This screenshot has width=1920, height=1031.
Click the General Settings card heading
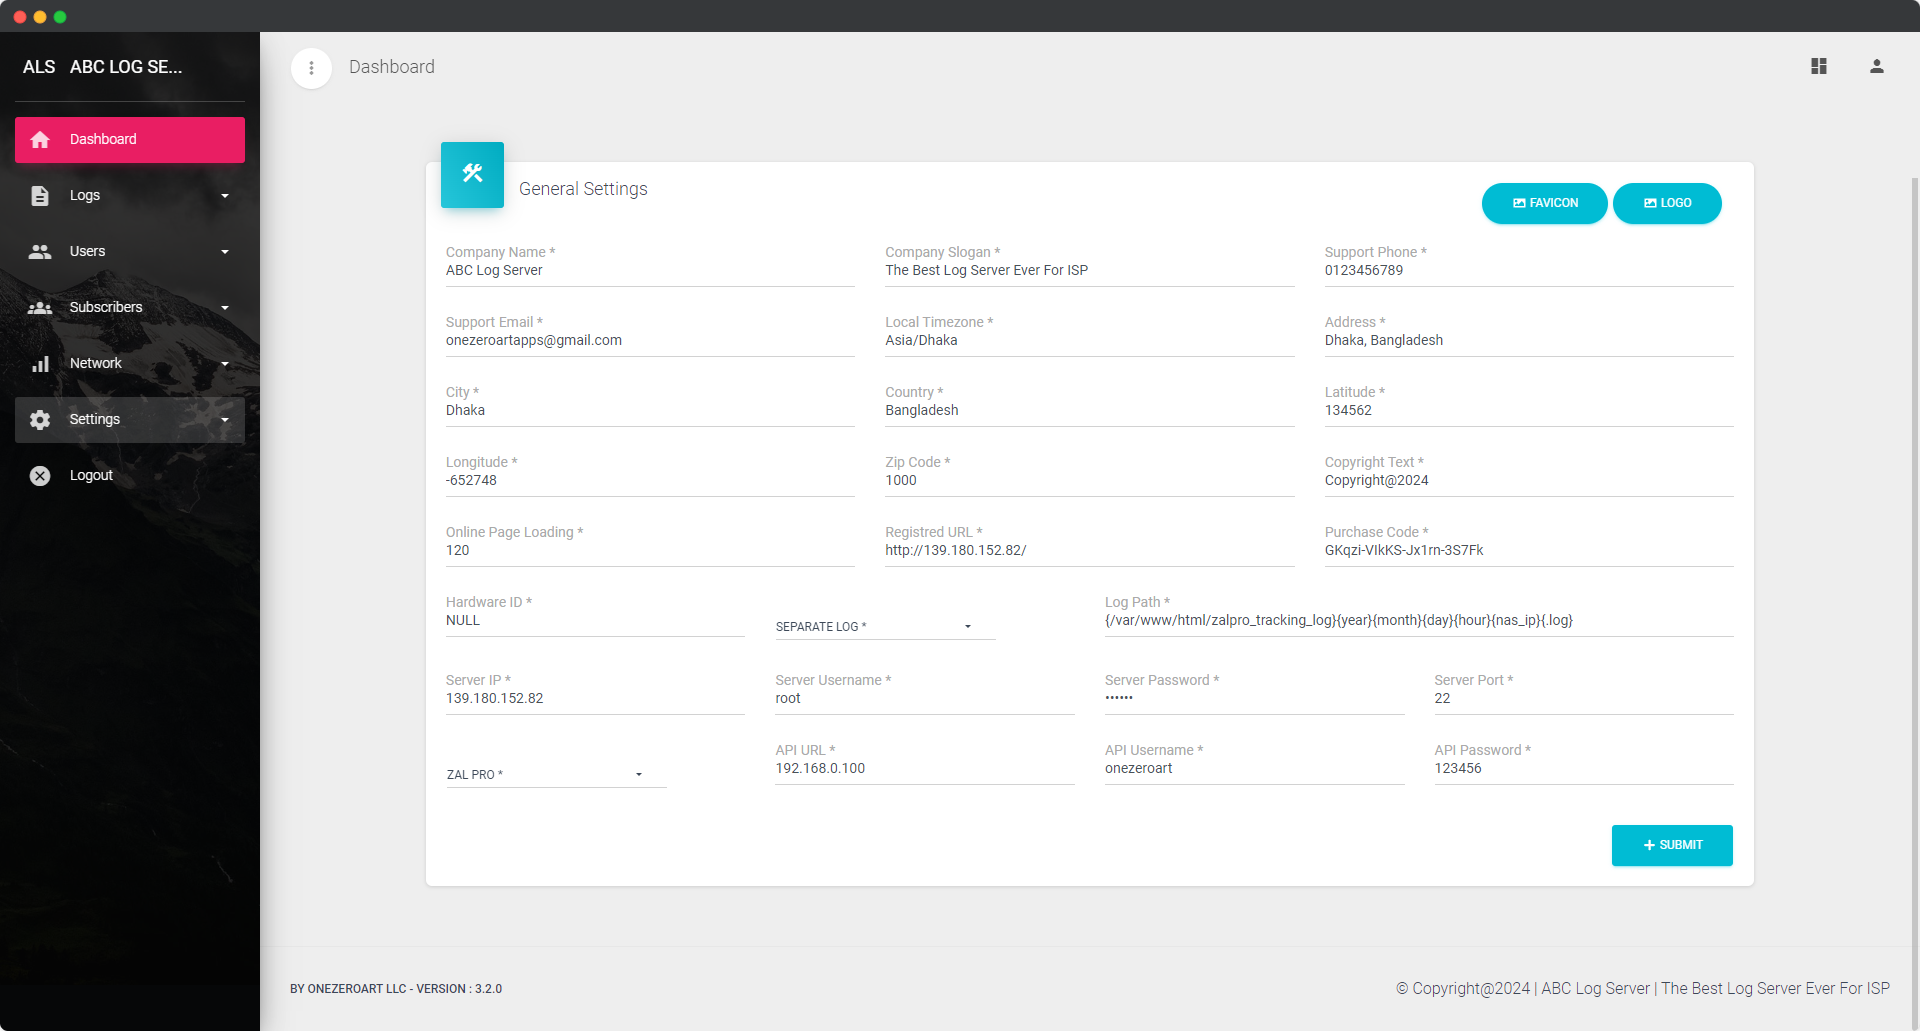(x=583, y=189)
